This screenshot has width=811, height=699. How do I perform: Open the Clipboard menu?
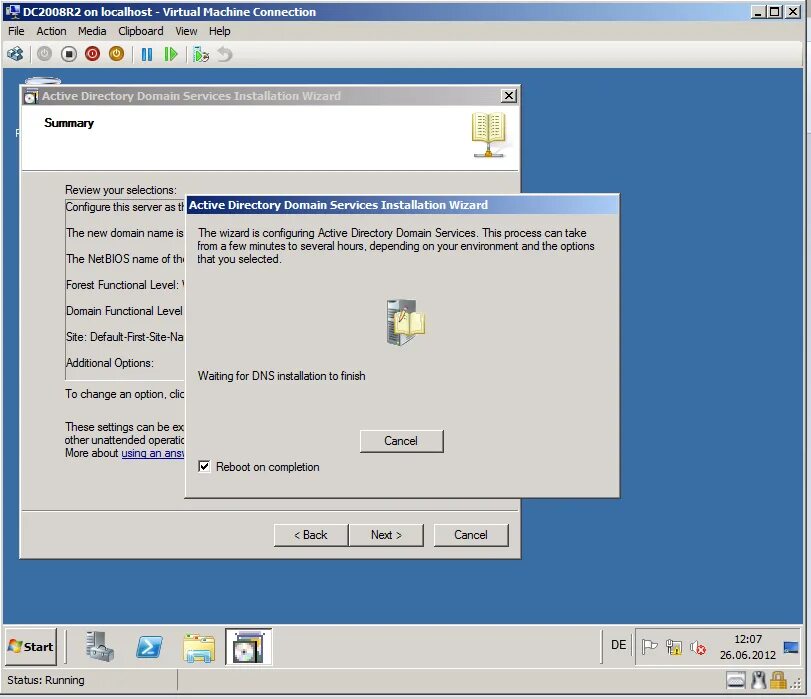pos(141,31)
